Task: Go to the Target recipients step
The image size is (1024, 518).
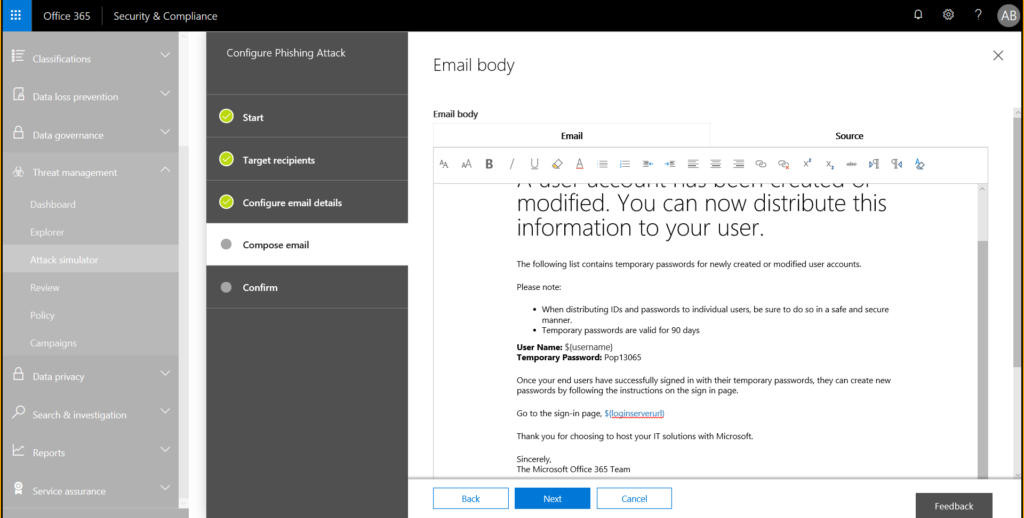Action: click(307, 159)
